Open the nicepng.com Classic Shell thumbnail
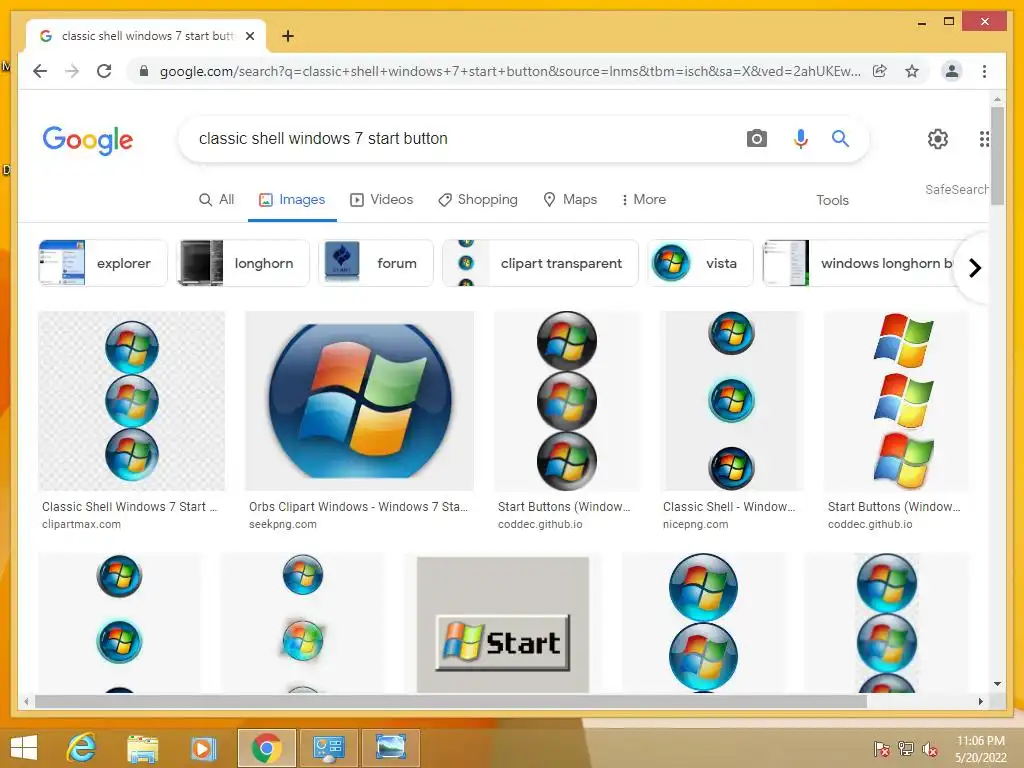 731,401
